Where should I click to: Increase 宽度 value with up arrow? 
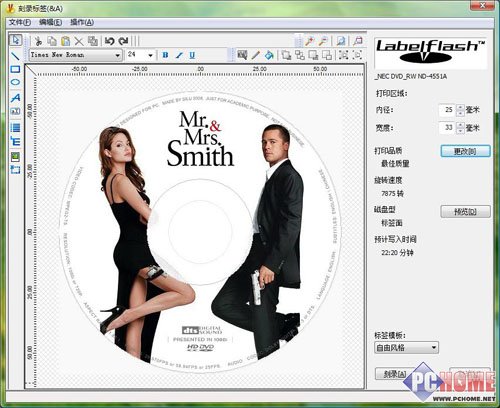(x=460, y=125)
